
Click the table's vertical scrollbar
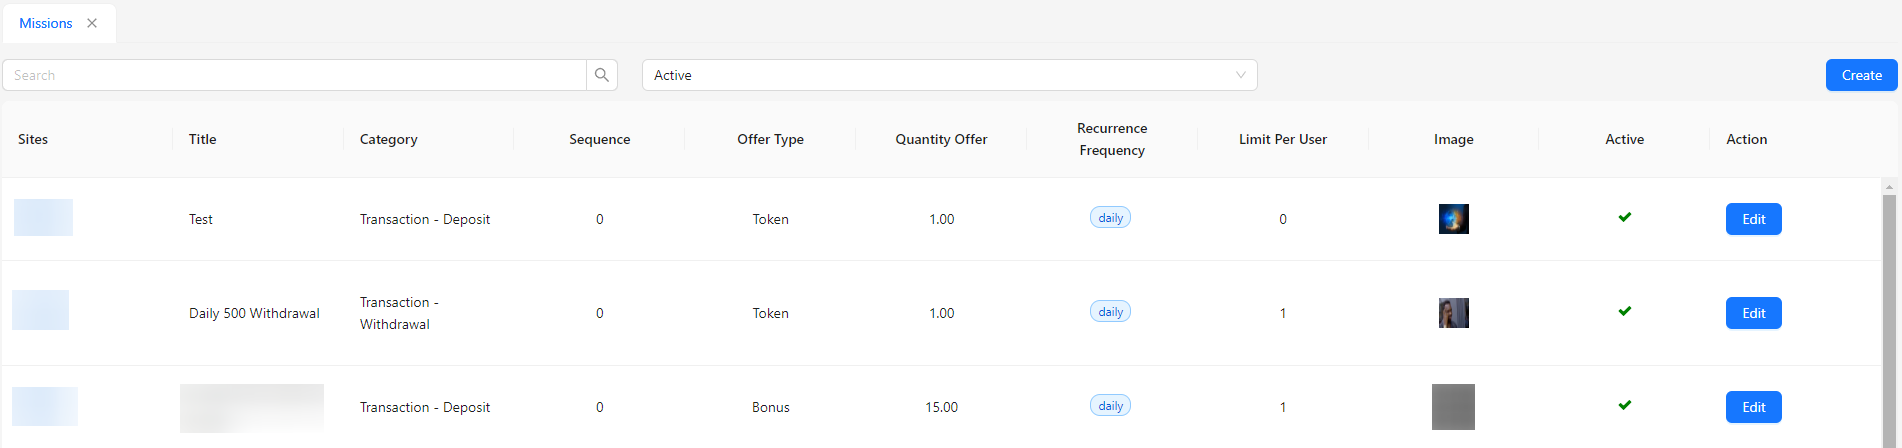(1888, 300)
